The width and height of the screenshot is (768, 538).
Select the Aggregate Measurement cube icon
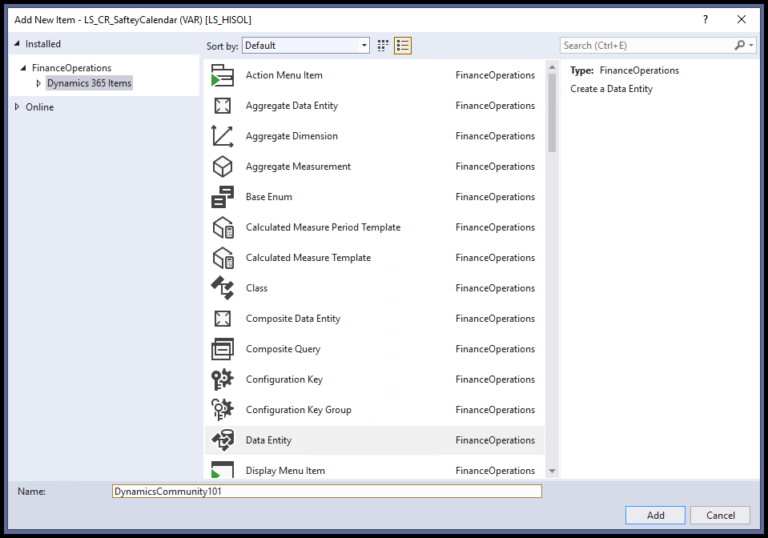coord(222,167)
